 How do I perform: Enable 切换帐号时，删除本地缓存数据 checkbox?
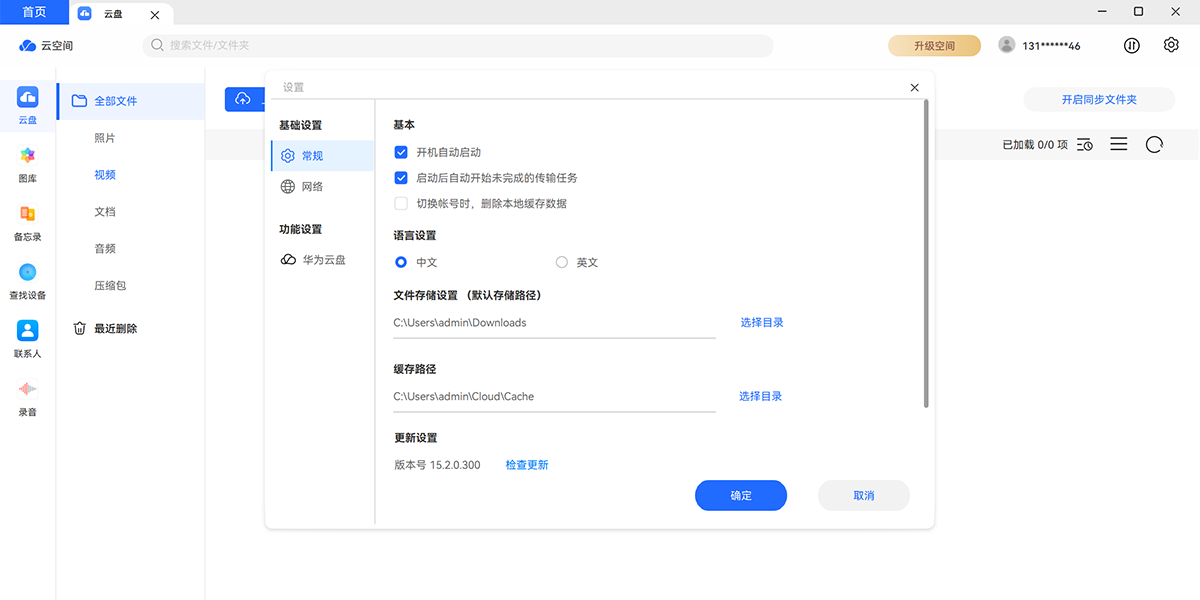401,203
